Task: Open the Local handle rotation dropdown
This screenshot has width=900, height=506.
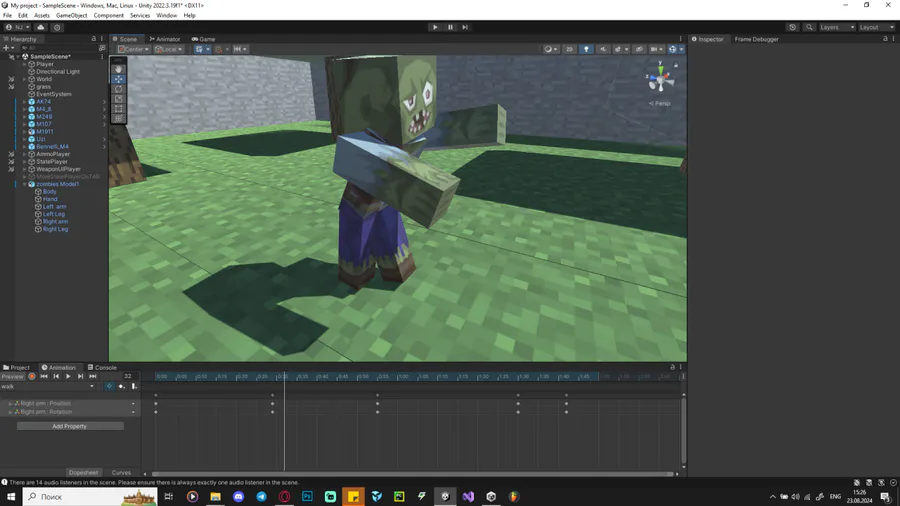Action: 168,49
